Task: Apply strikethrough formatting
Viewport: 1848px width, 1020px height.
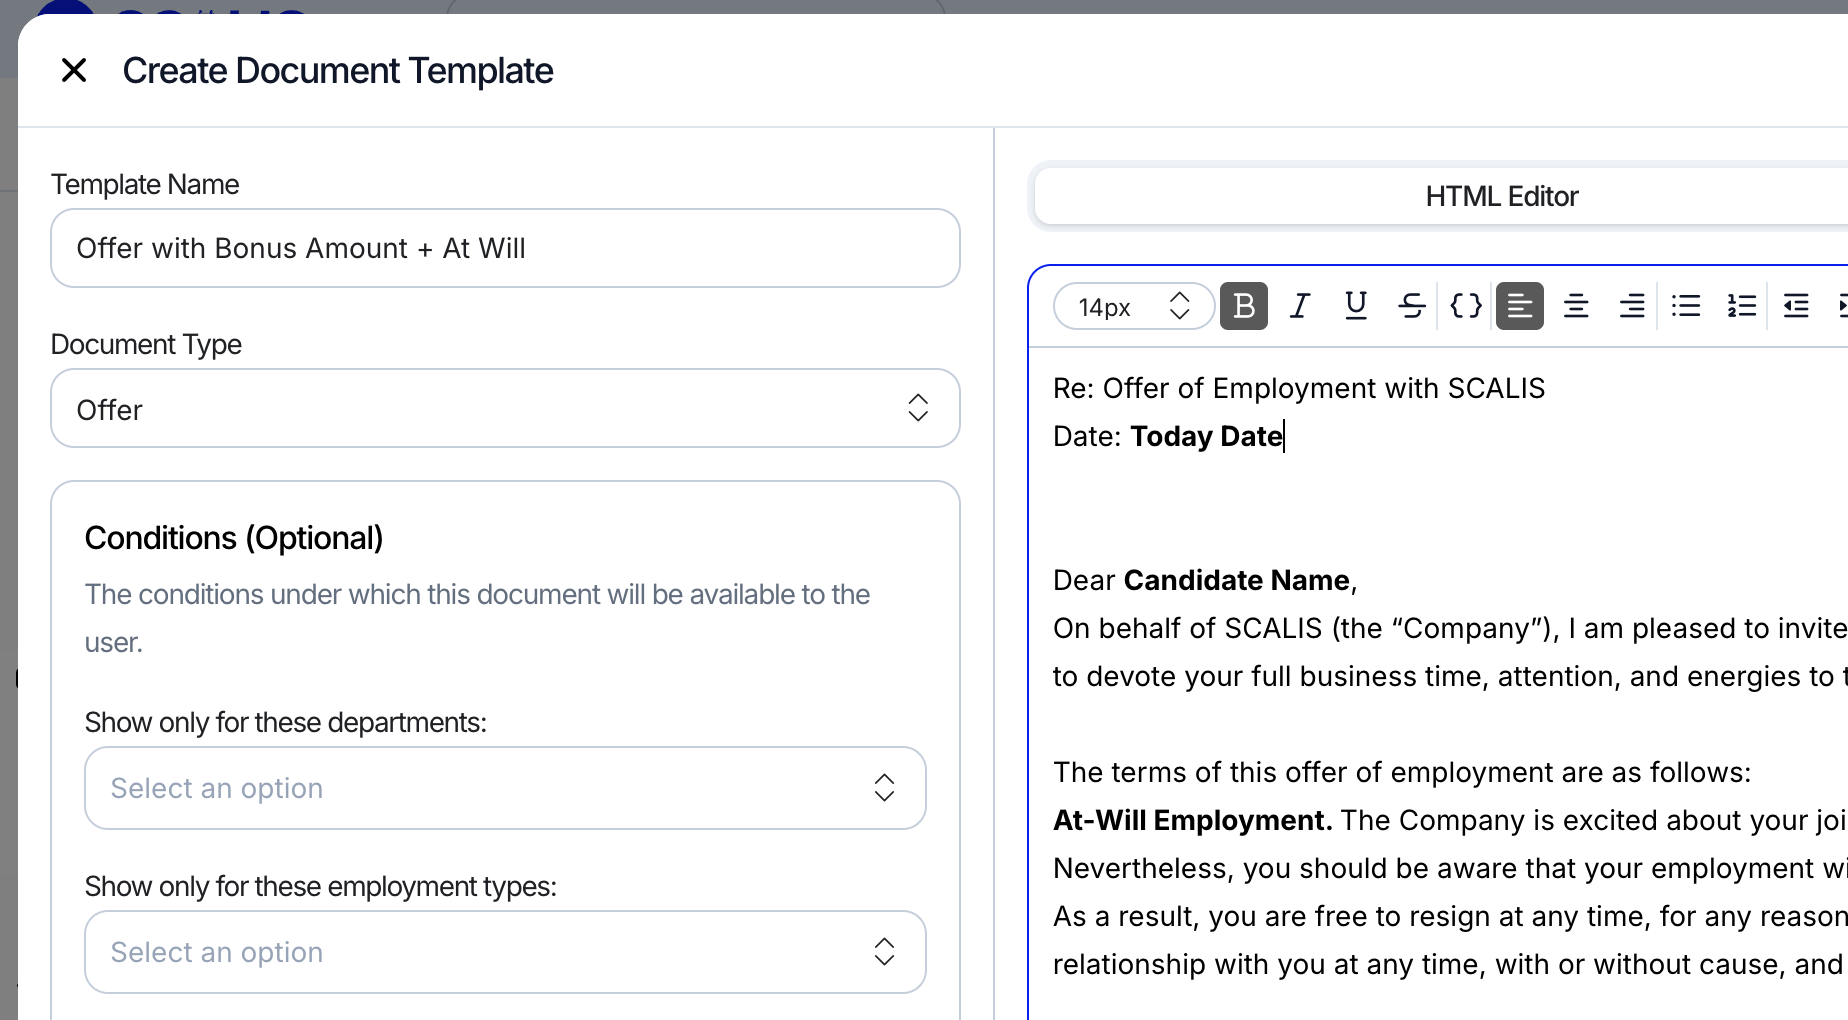Action: pos(1412,306)
